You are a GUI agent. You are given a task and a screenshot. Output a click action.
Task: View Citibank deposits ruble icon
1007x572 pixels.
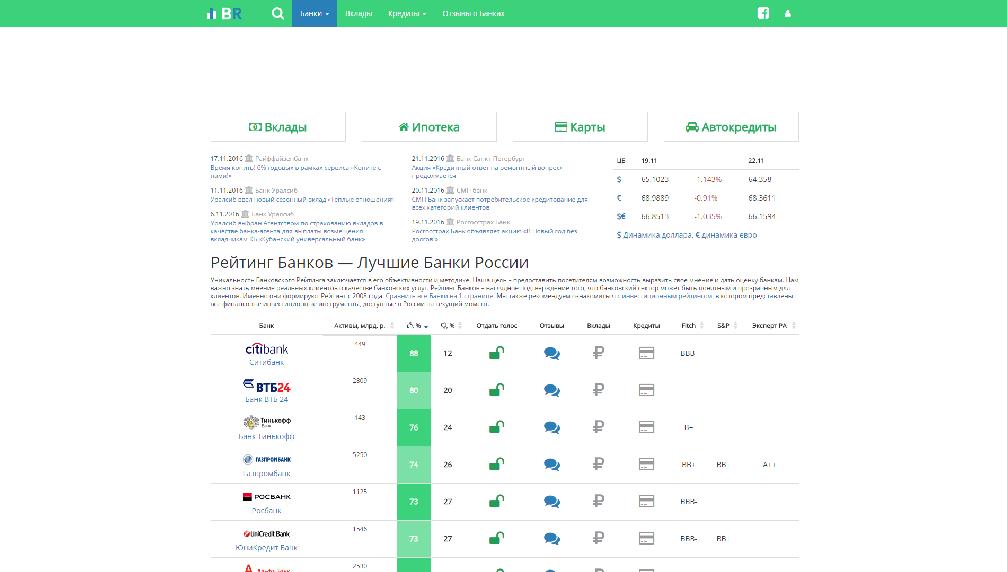point(598,352)
